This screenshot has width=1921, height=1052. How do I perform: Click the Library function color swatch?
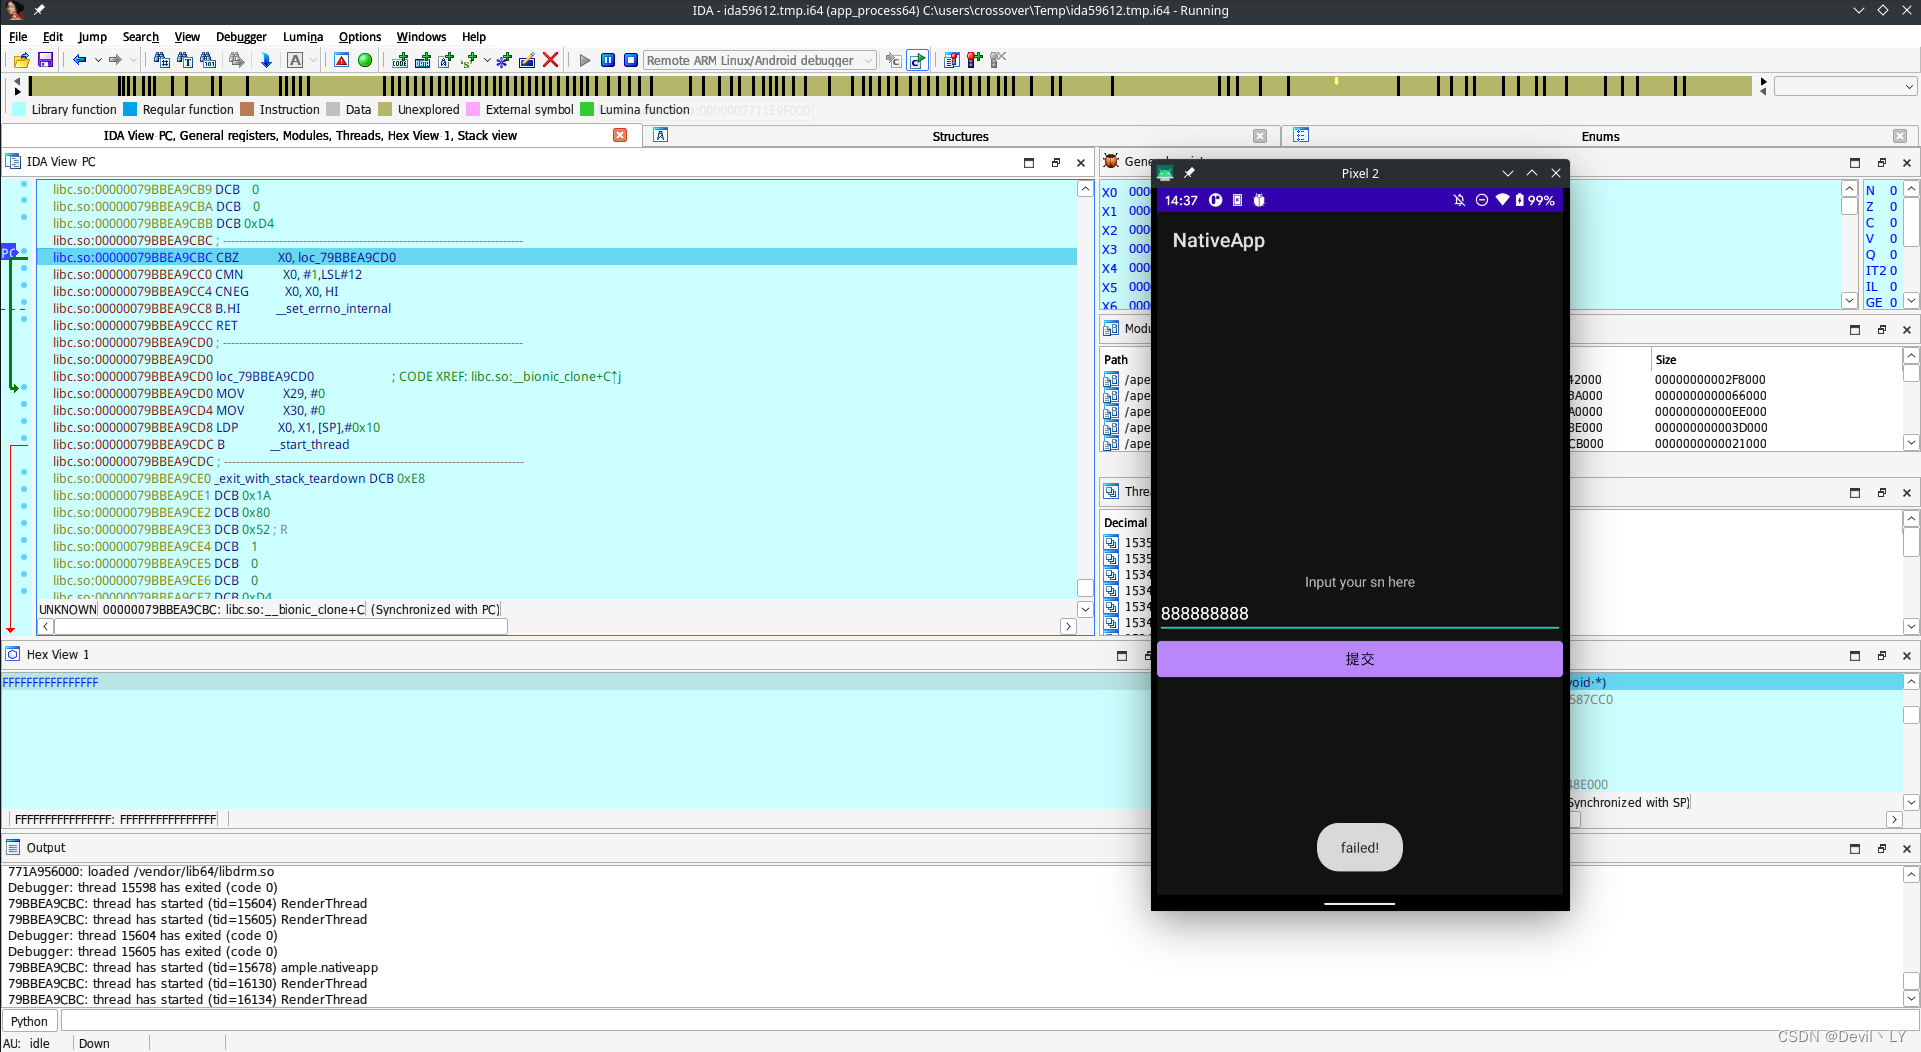pyautogui.click(x=20, y=109)
